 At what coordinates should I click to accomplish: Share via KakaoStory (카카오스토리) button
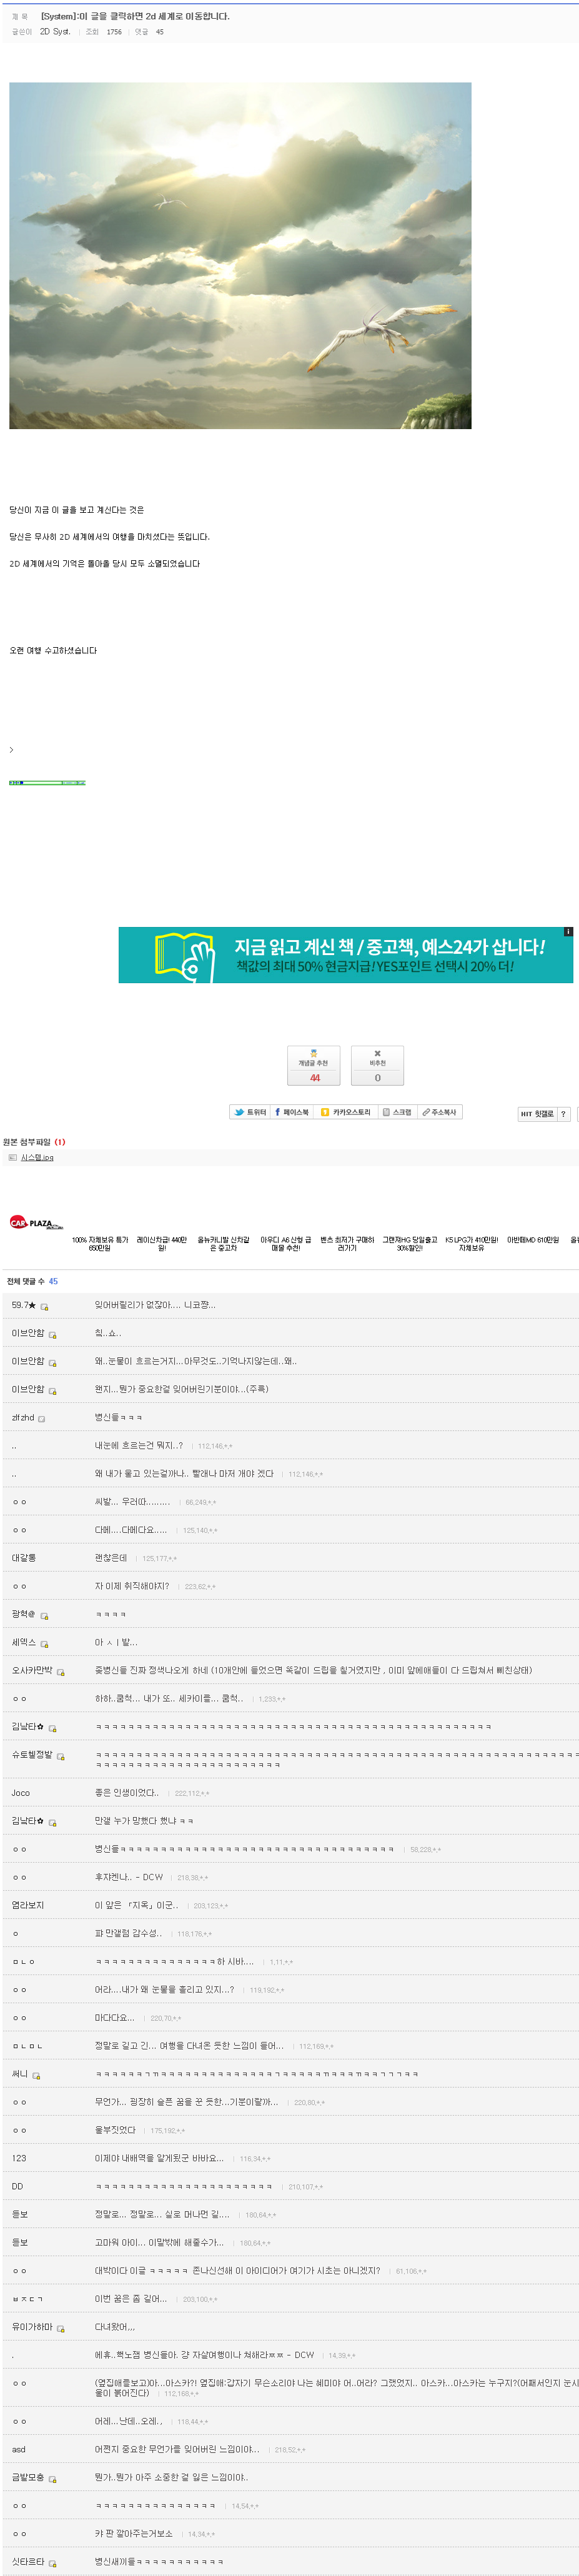(345, 1112)
